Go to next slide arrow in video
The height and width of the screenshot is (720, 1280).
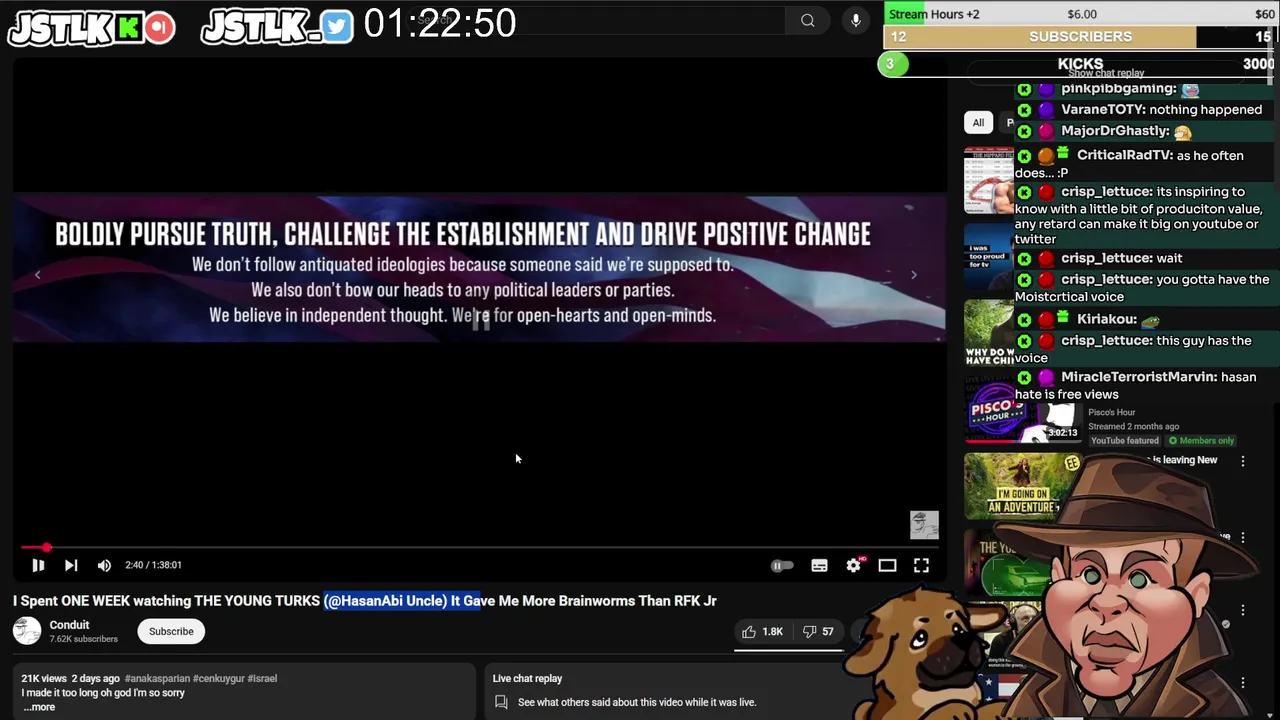point(913,275)
